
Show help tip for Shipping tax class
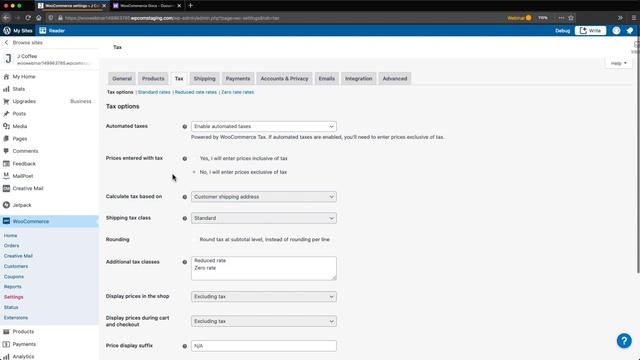184,218
